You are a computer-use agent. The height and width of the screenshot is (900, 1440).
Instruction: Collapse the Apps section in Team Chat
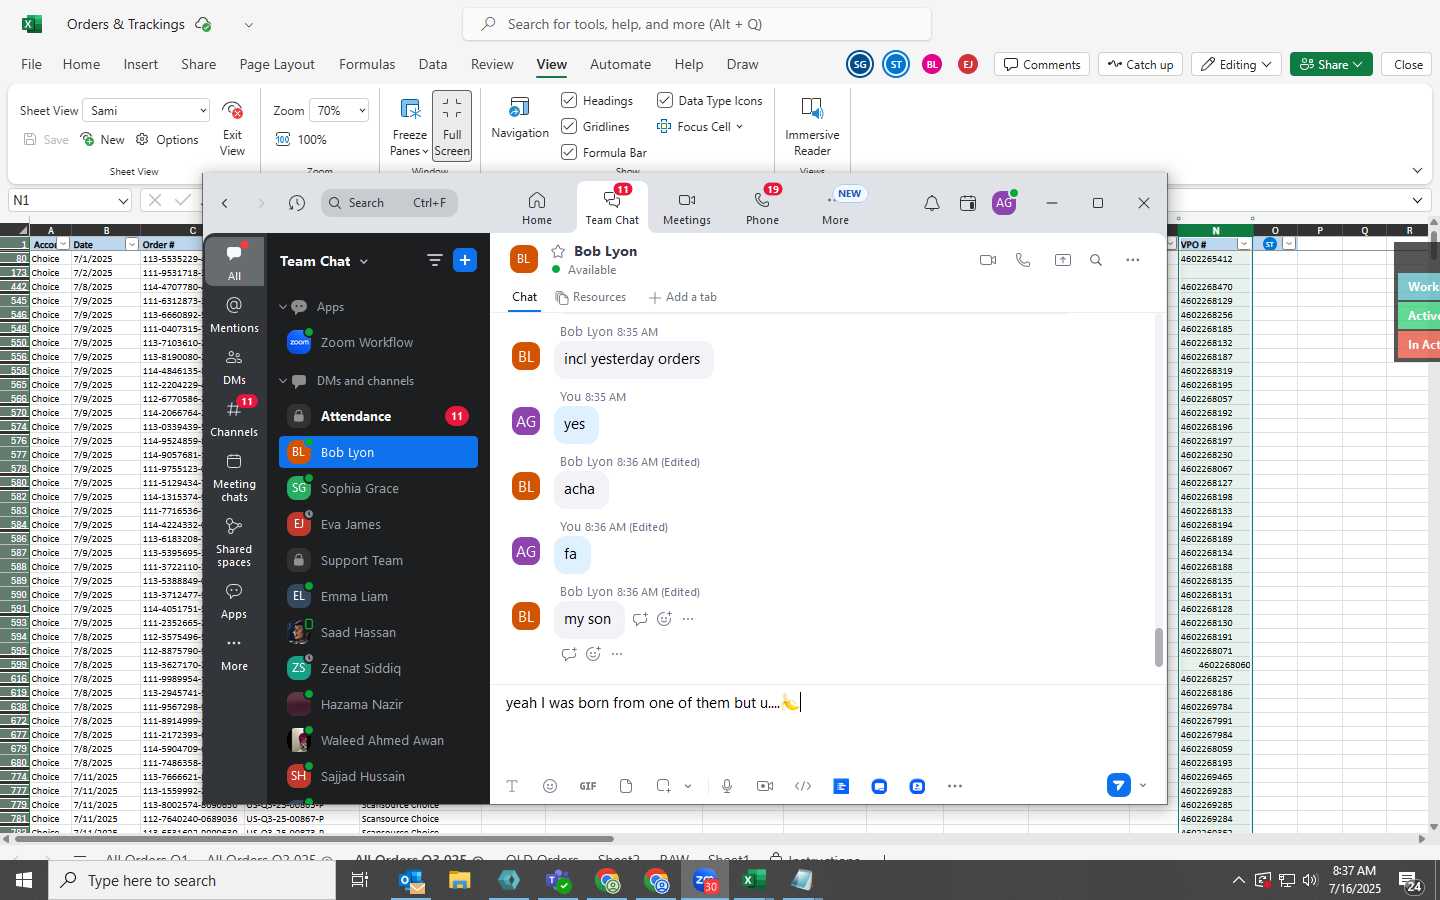point(283,307)
